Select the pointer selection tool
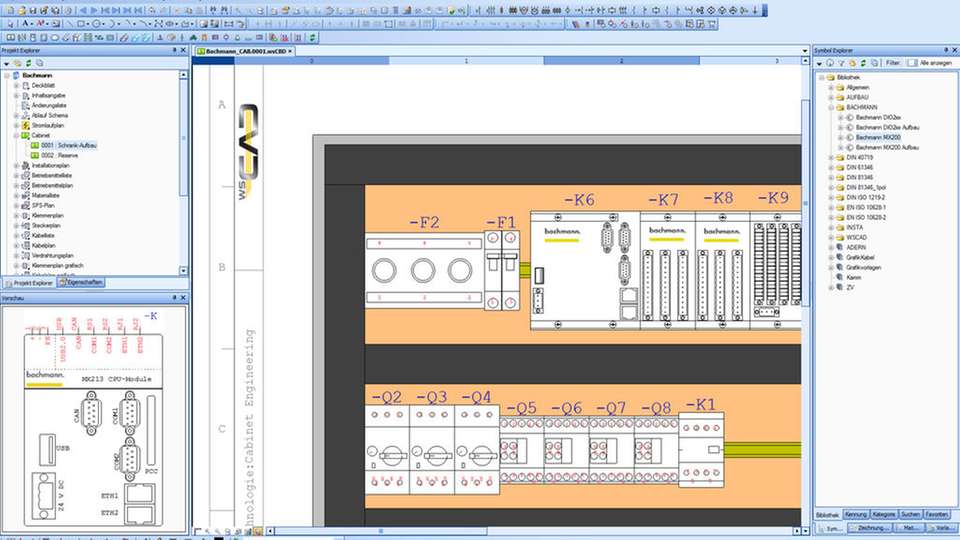This screenshot has height=540, width=960. [x=10, y=24]
